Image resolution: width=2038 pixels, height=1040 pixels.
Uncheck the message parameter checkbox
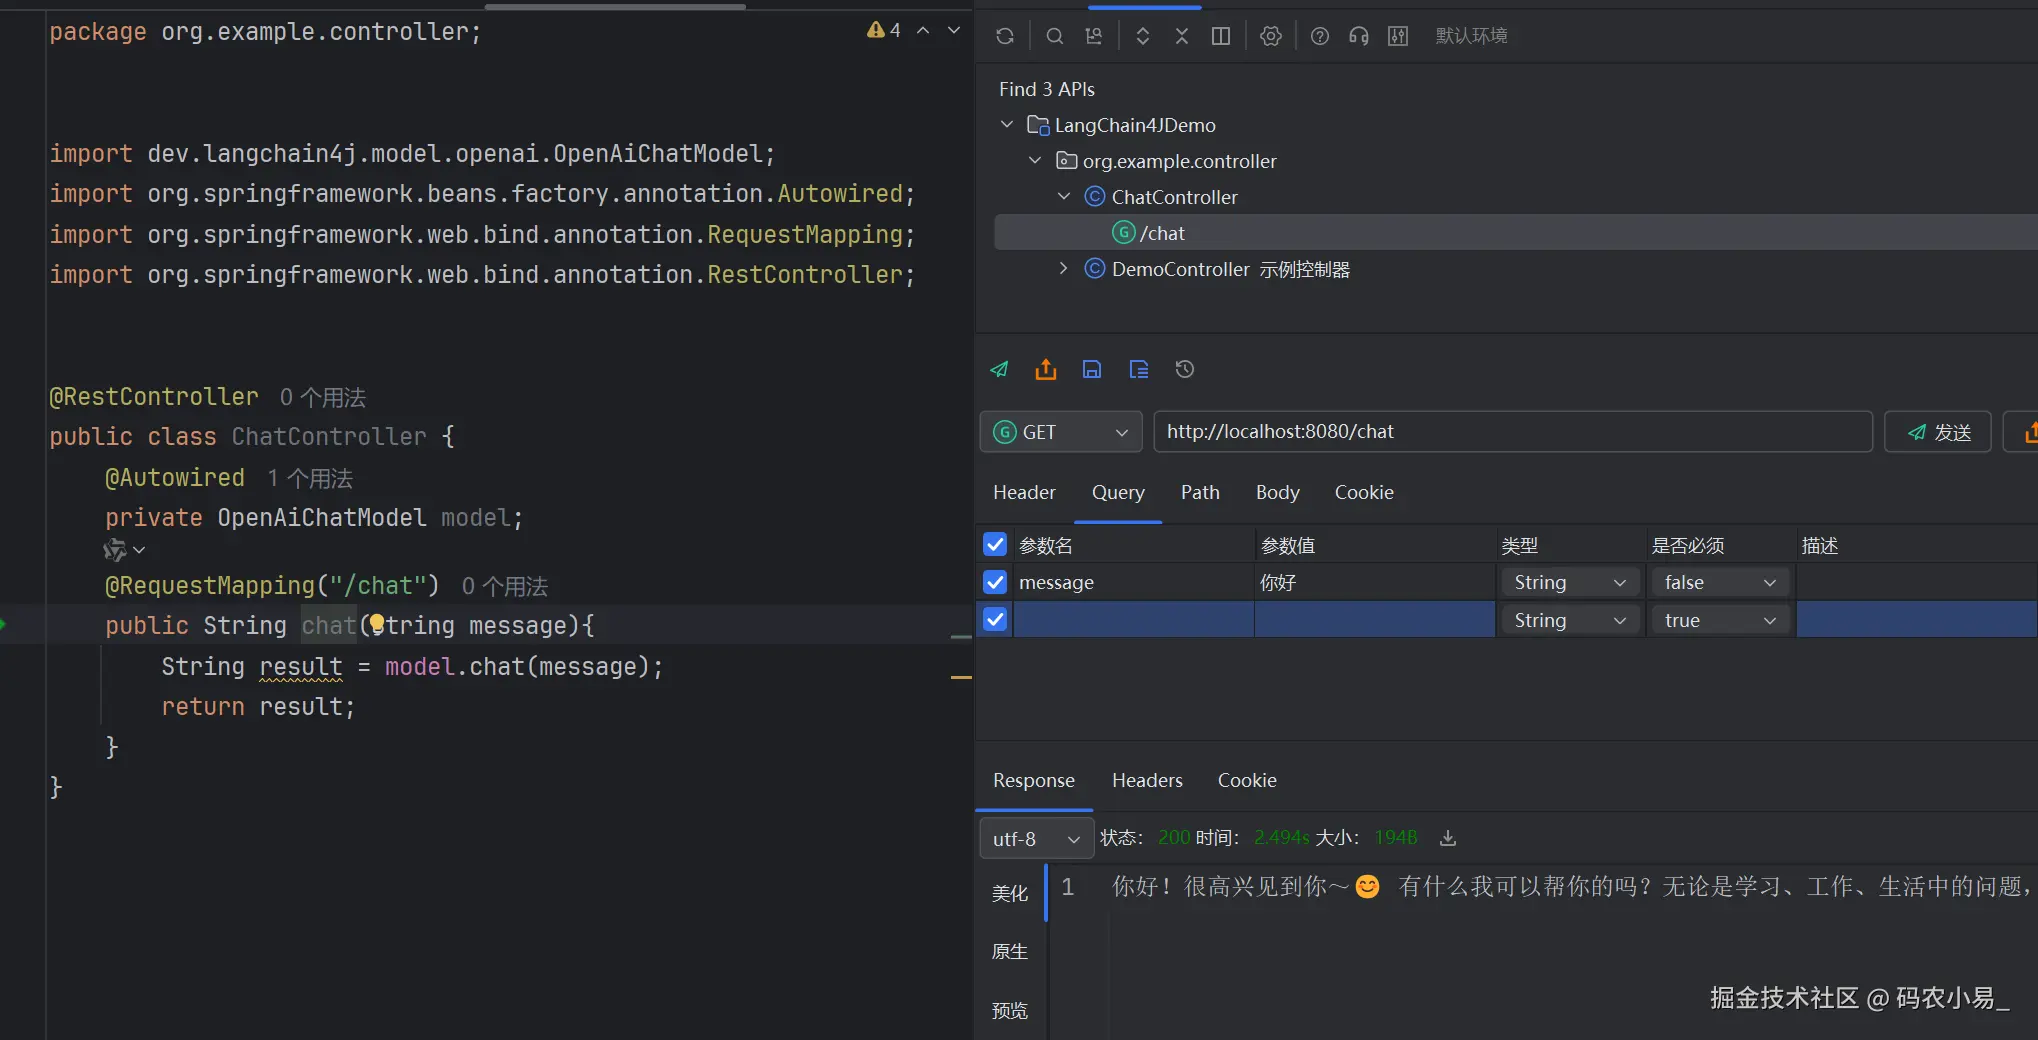tap(995, 582)
